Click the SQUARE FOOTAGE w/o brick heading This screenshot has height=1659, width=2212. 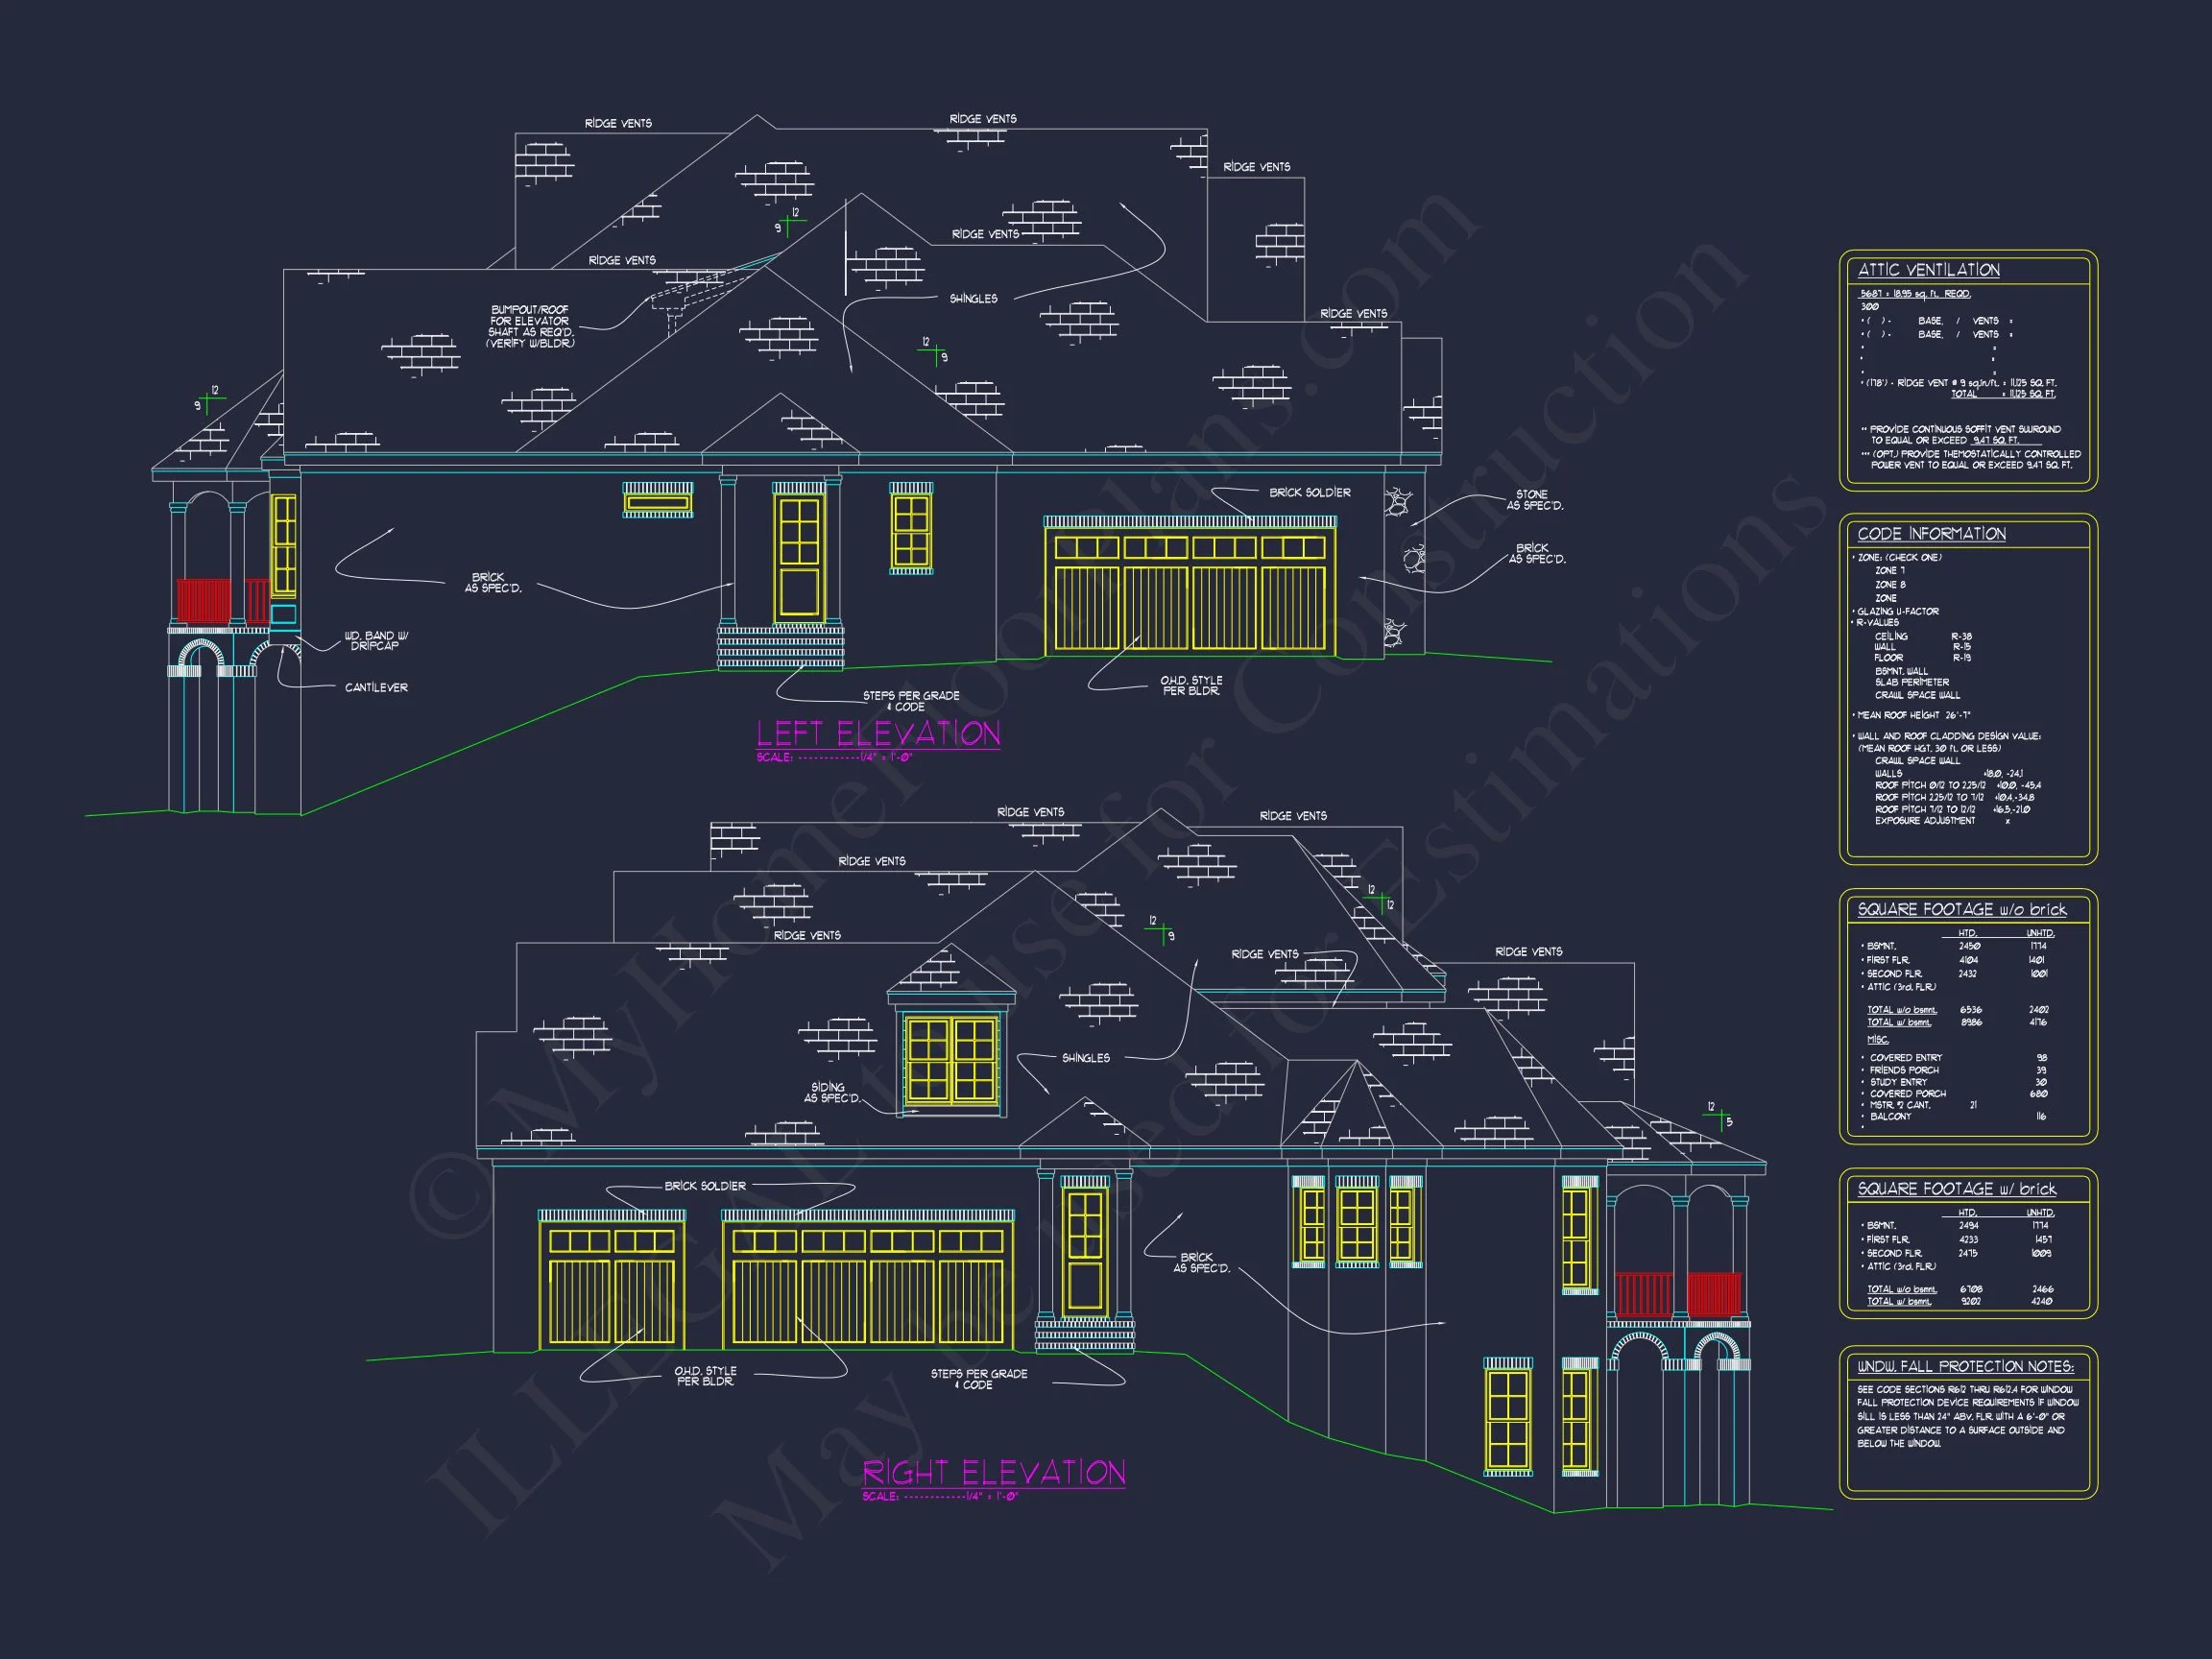click(1961, 909)
